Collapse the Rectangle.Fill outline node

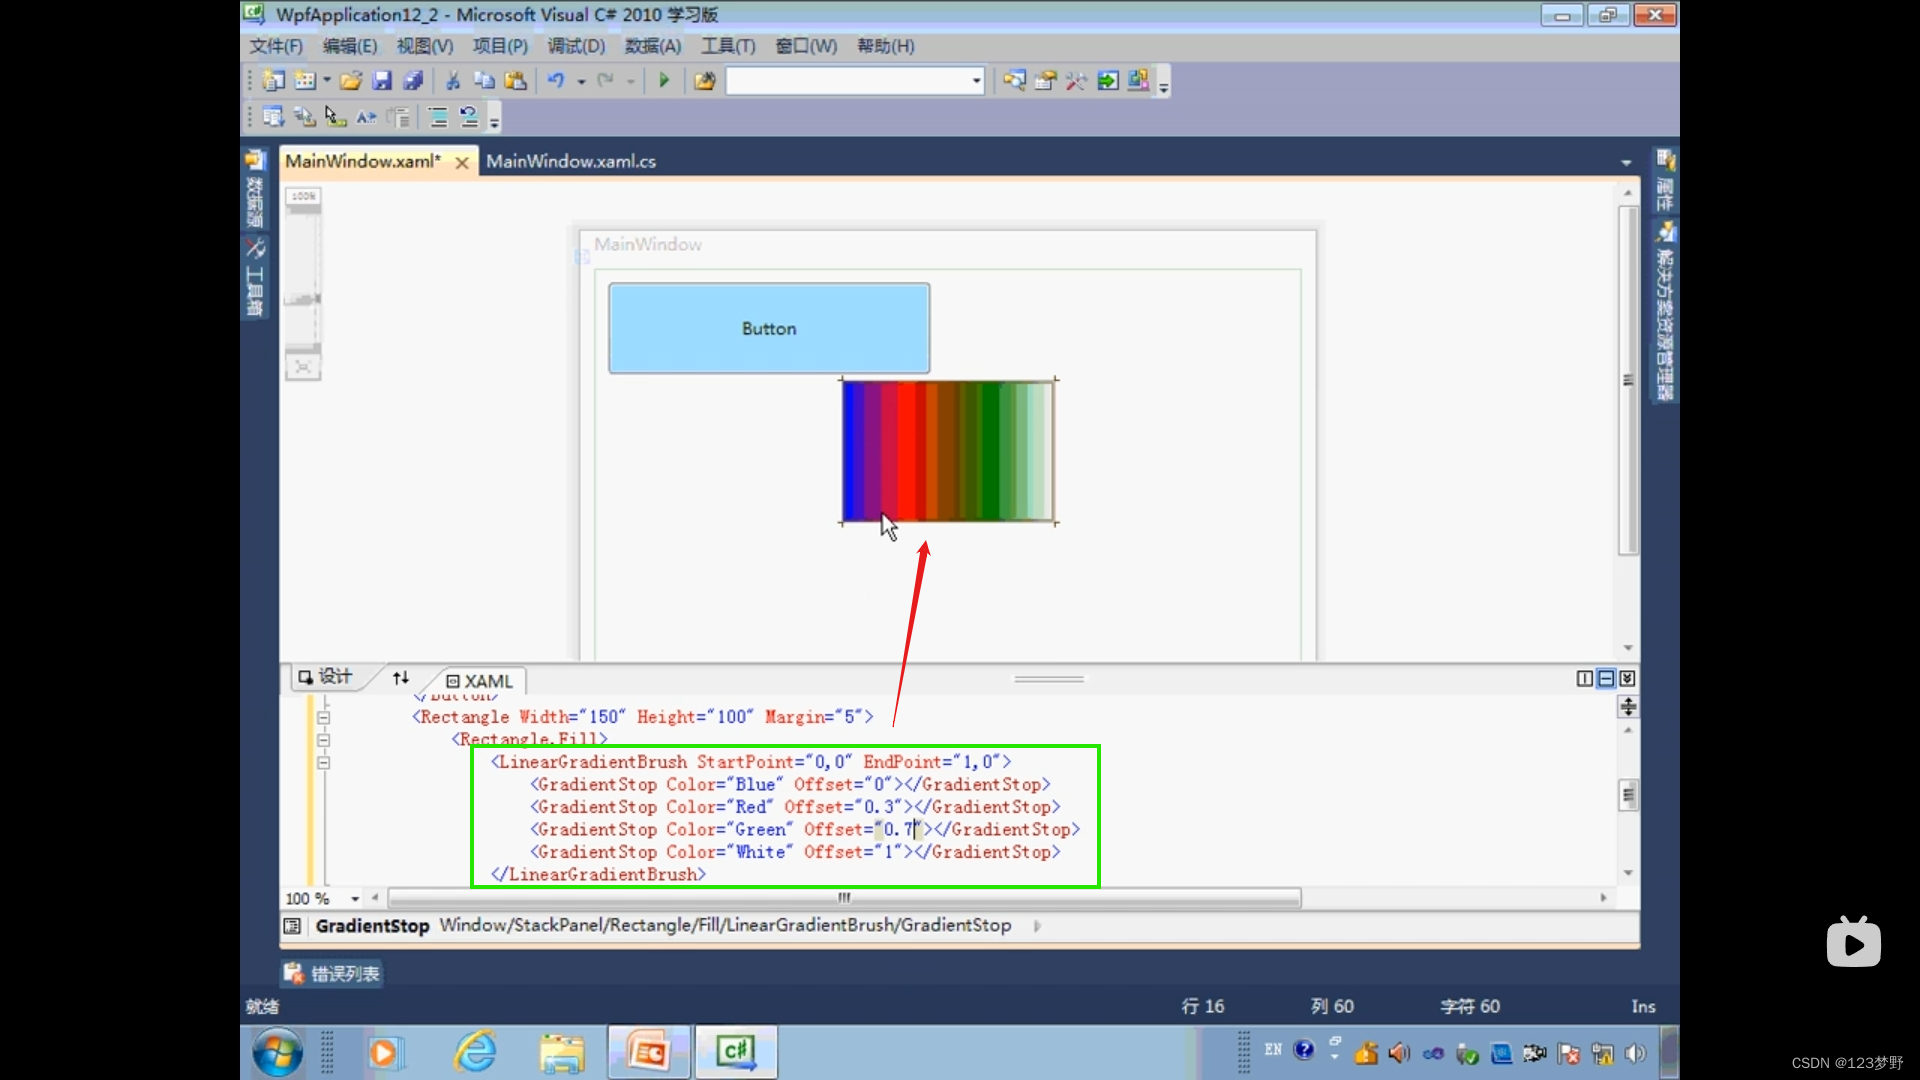[x=323, y=740]
